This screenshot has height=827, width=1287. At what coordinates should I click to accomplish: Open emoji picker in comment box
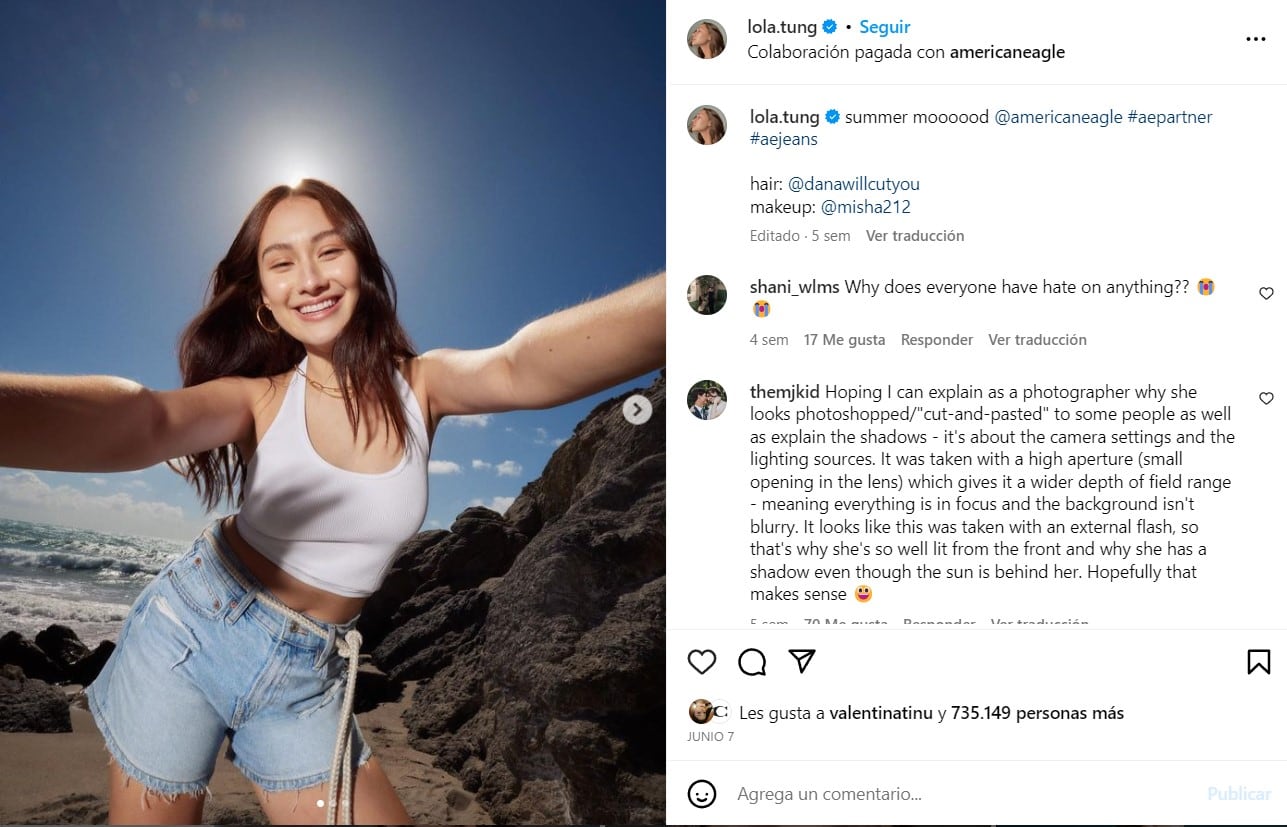[702, 794]
